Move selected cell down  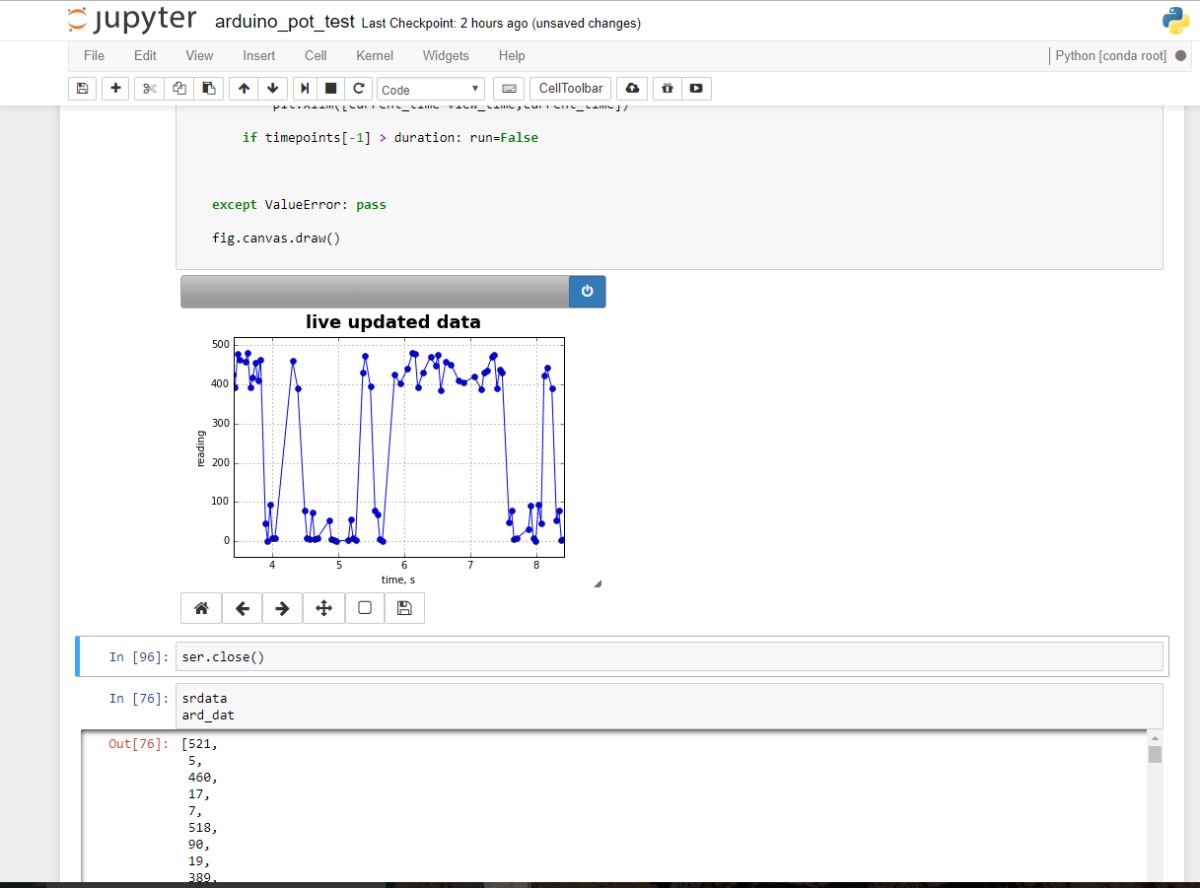[272, 88]
